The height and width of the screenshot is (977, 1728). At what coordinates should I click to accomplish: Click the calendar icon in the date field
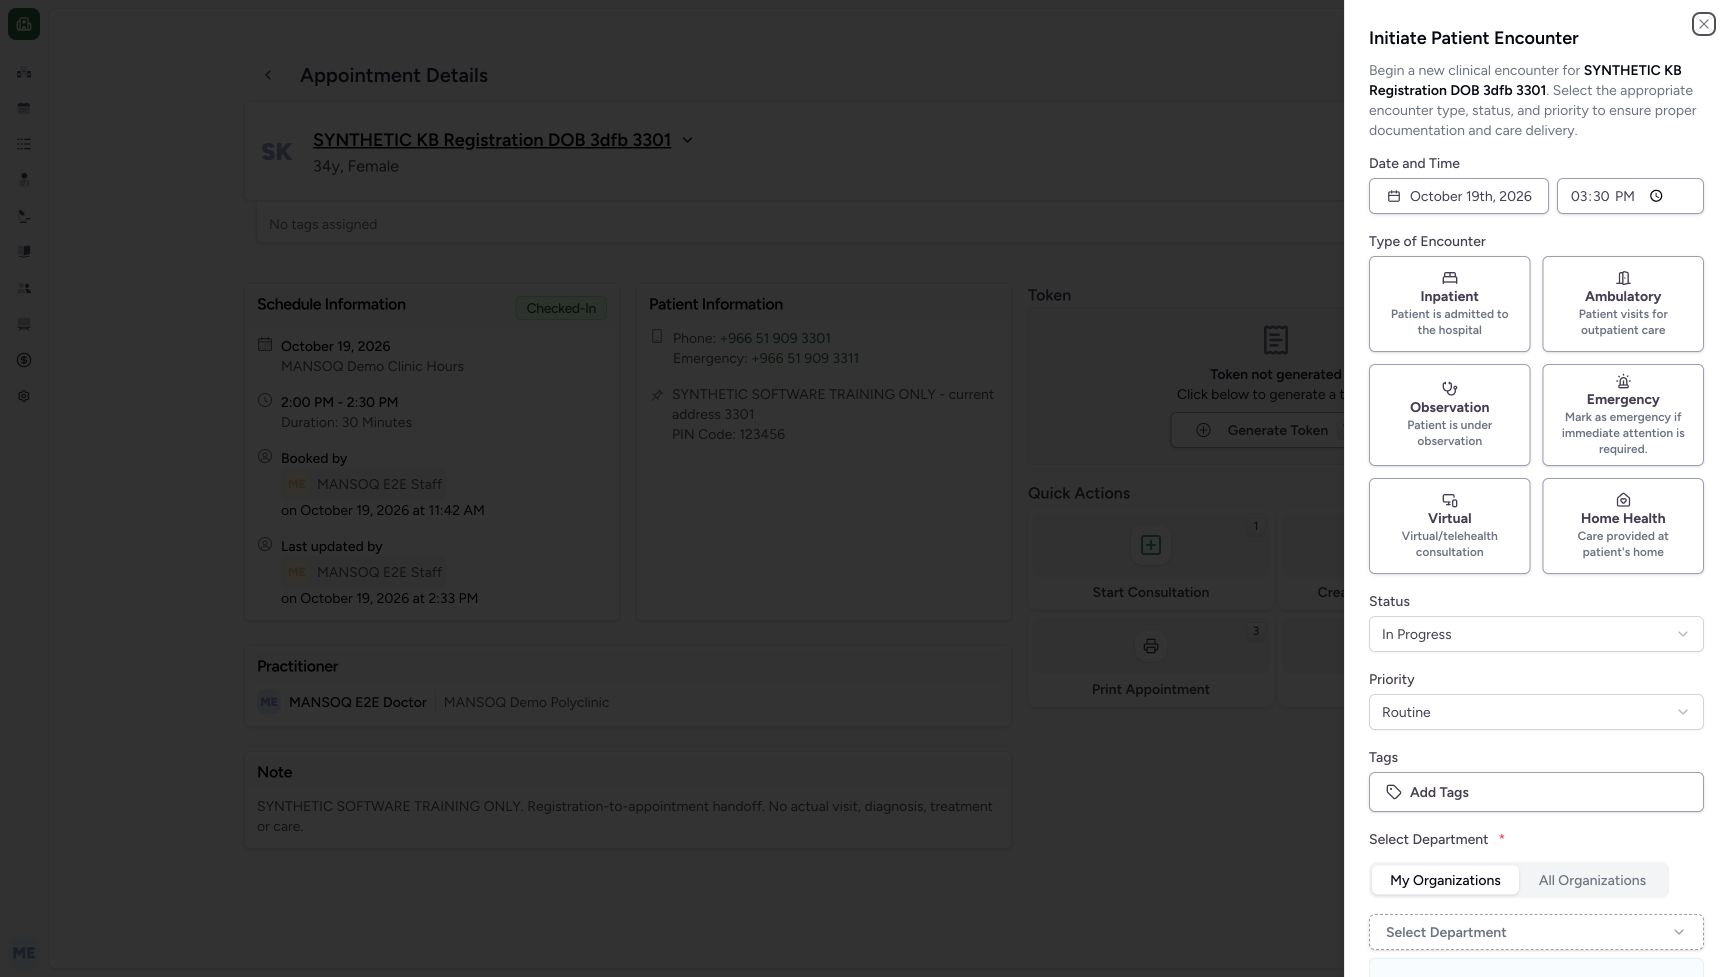pos(1393,196)
